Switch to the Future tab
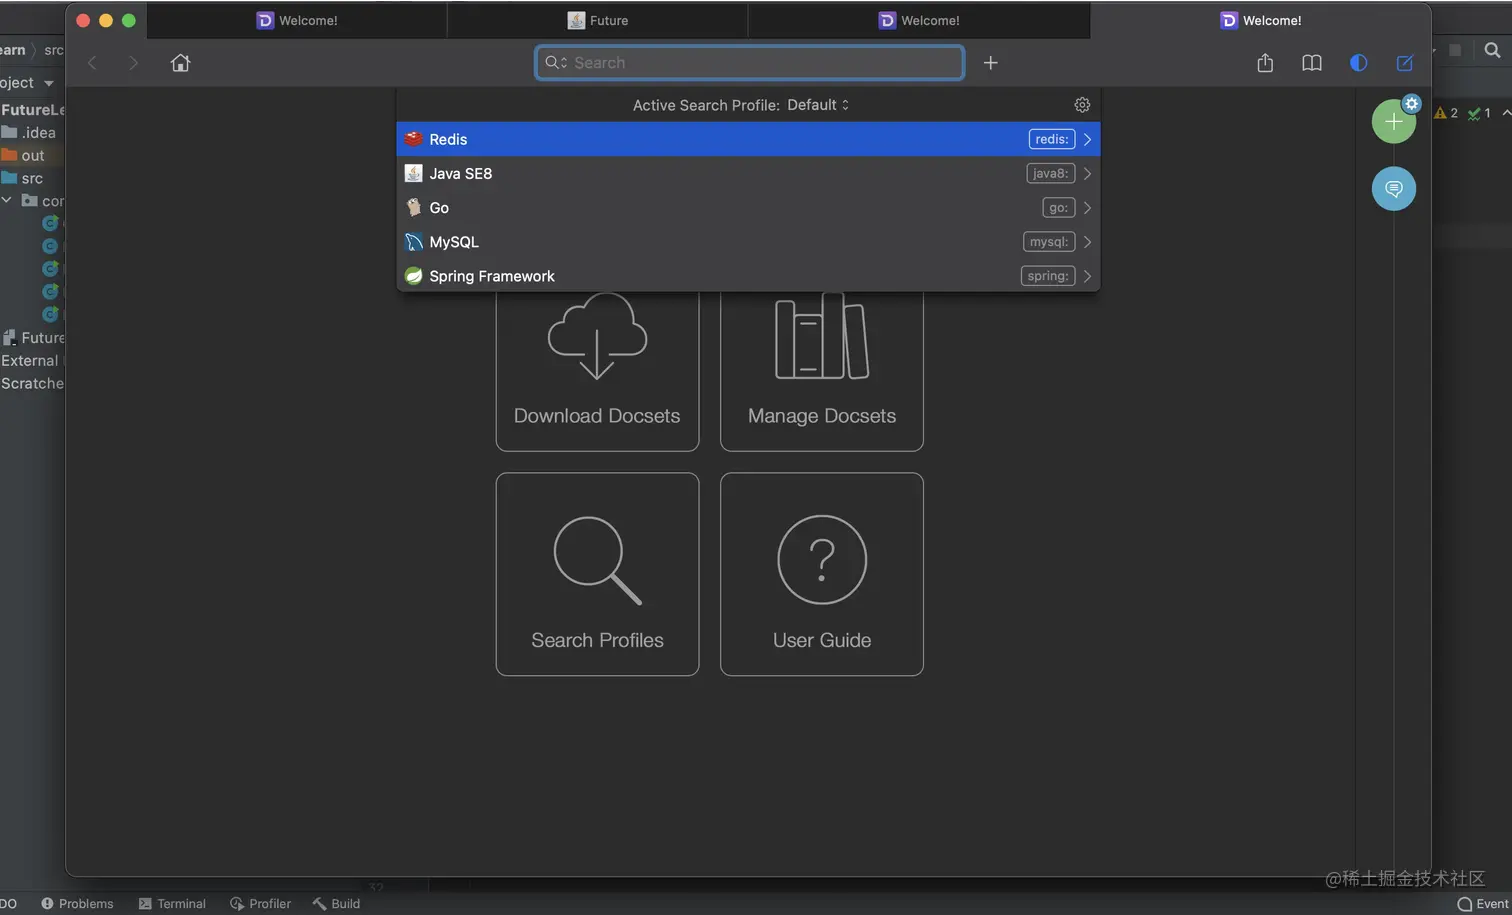The height and width of the screenshot is (915, 1512). (598, 20)
